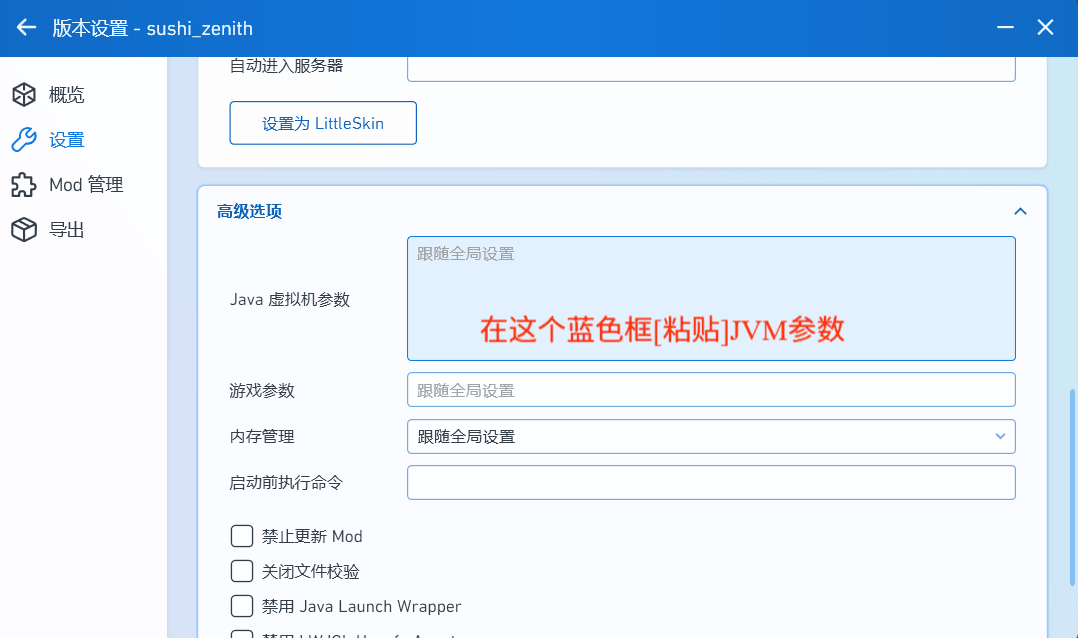Click the 内存管理 label

[x=262, y=437]
